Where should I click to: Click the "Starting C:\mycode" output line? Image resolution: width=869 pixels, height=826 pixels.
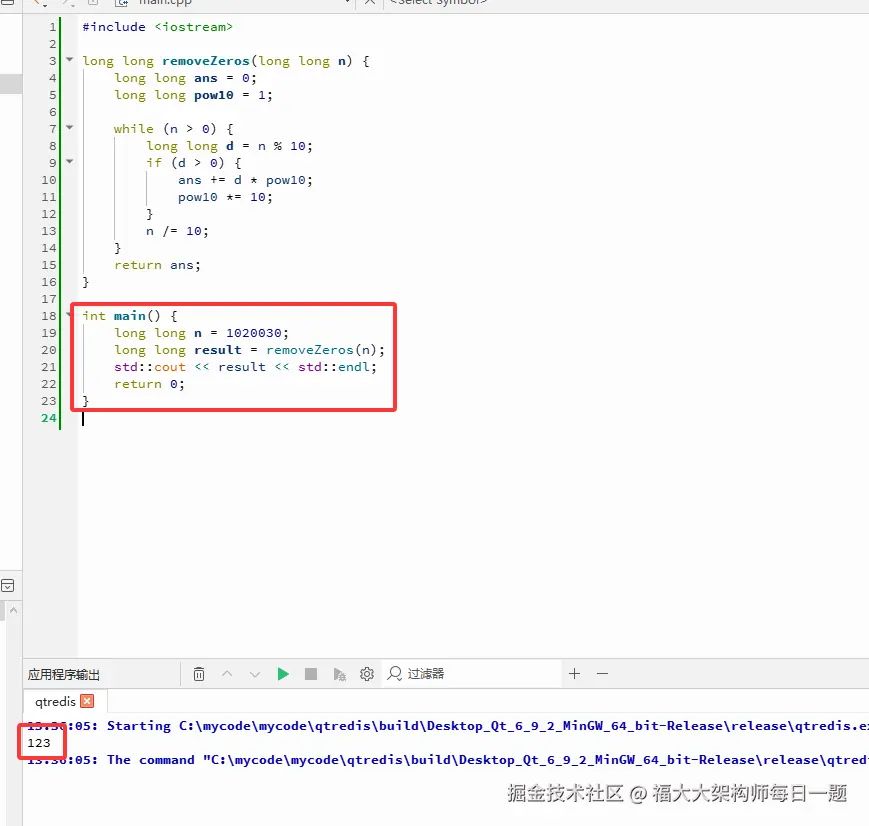[x=448, y=726]
